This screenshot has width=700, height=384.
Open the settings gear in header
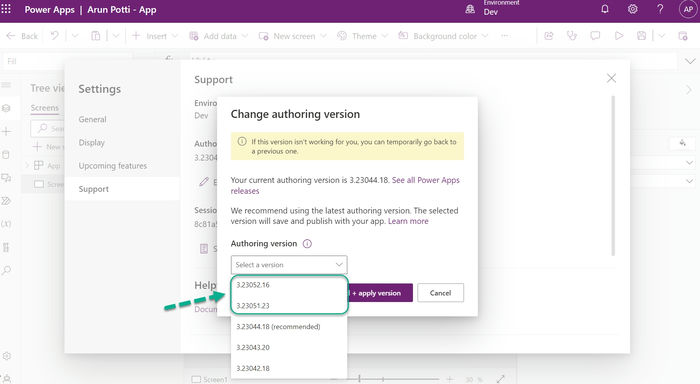(633, 9)
